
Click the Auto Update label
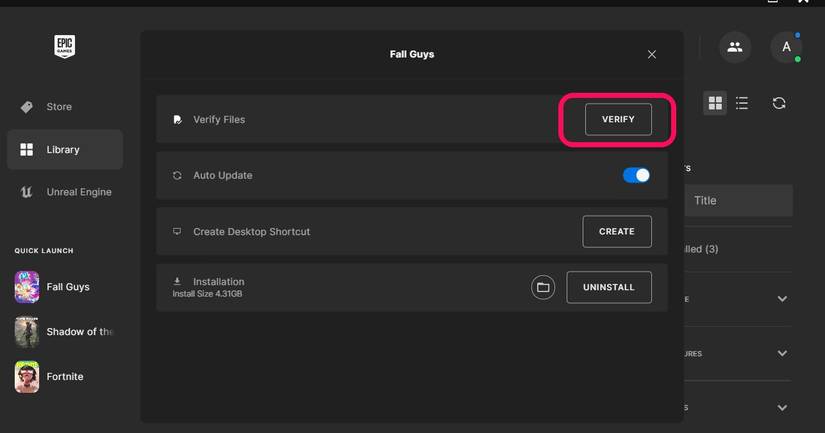(x=223, y=175)
